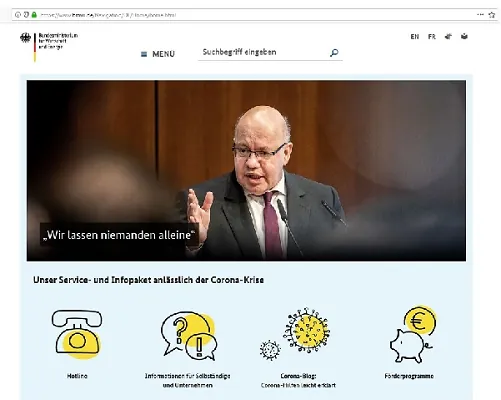Screen dimensions: 501x400
Task: Open the MENU hamburger navigation
Action: coord(158,54)
